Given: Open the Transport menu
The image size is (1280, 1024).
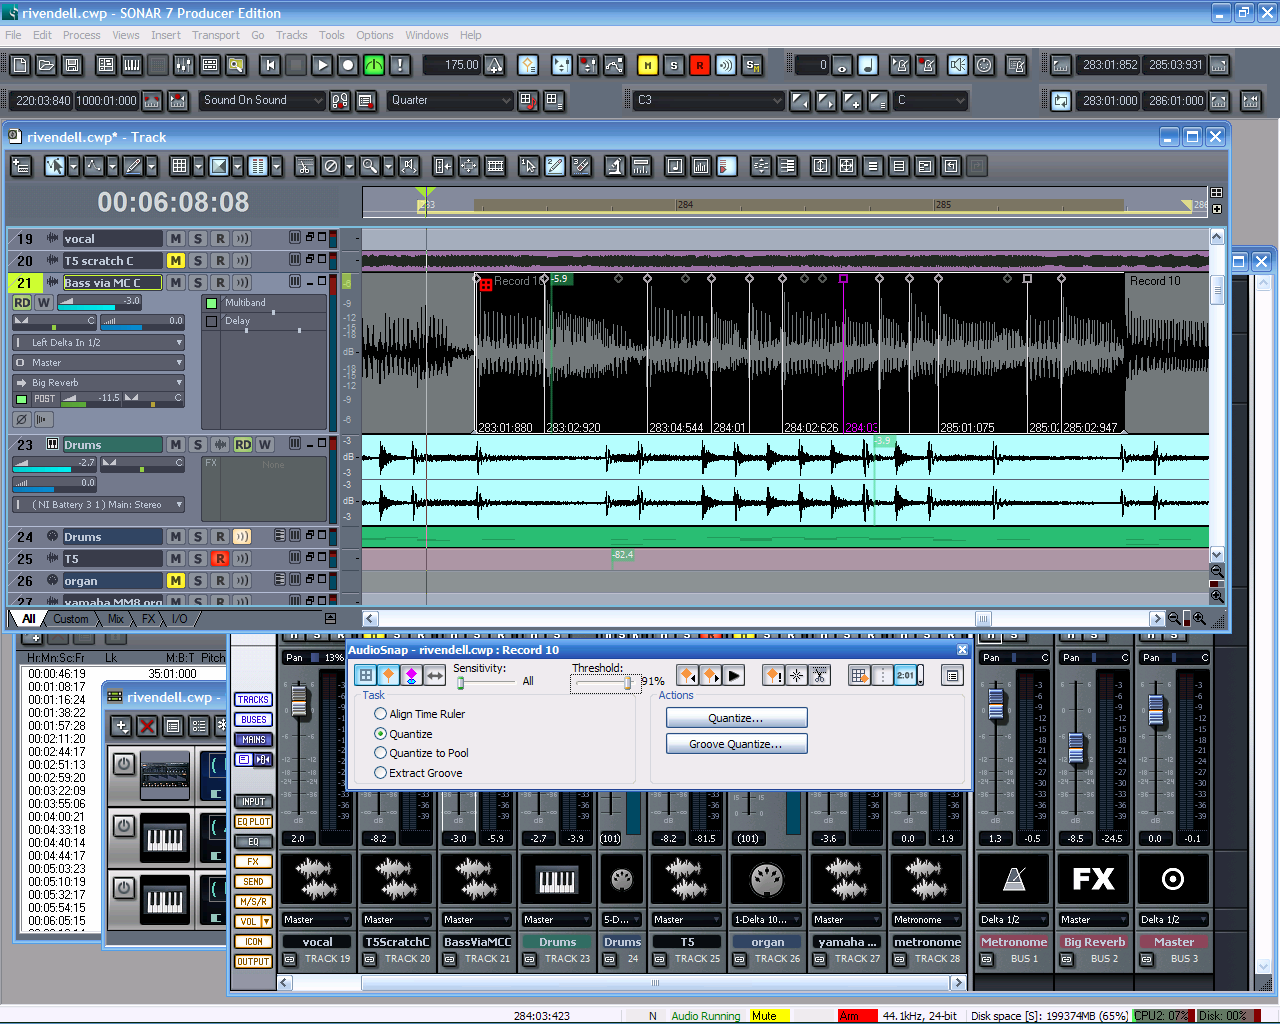Looking at the screenshot, I should tap(216, 35).
